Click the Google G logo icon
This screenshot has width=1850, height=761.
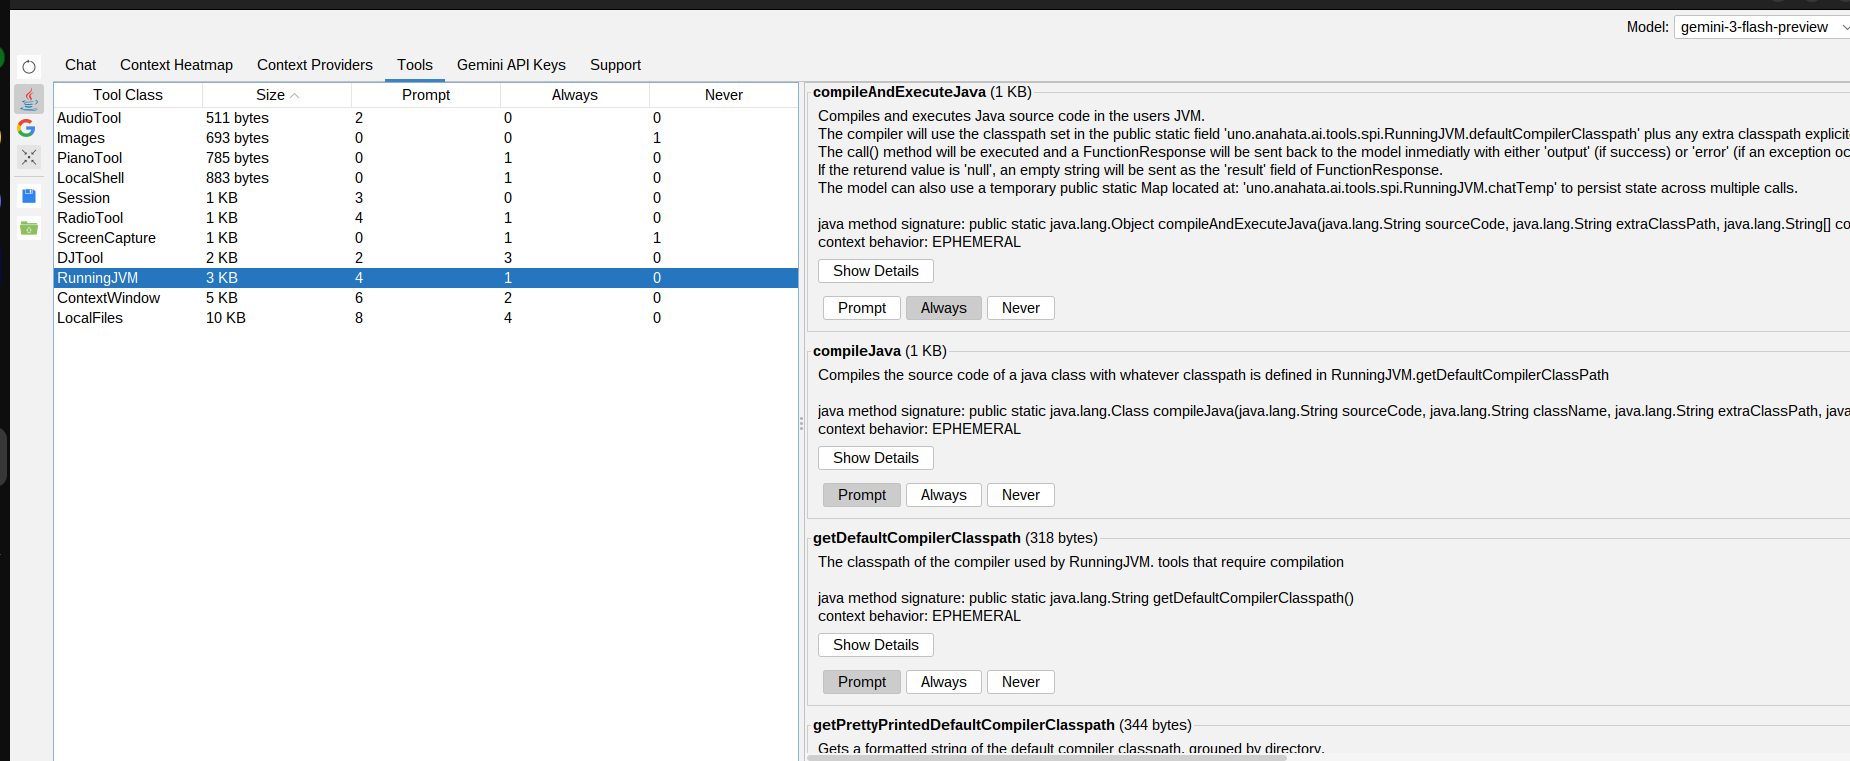pyautogui.click(x=27, y=128)
